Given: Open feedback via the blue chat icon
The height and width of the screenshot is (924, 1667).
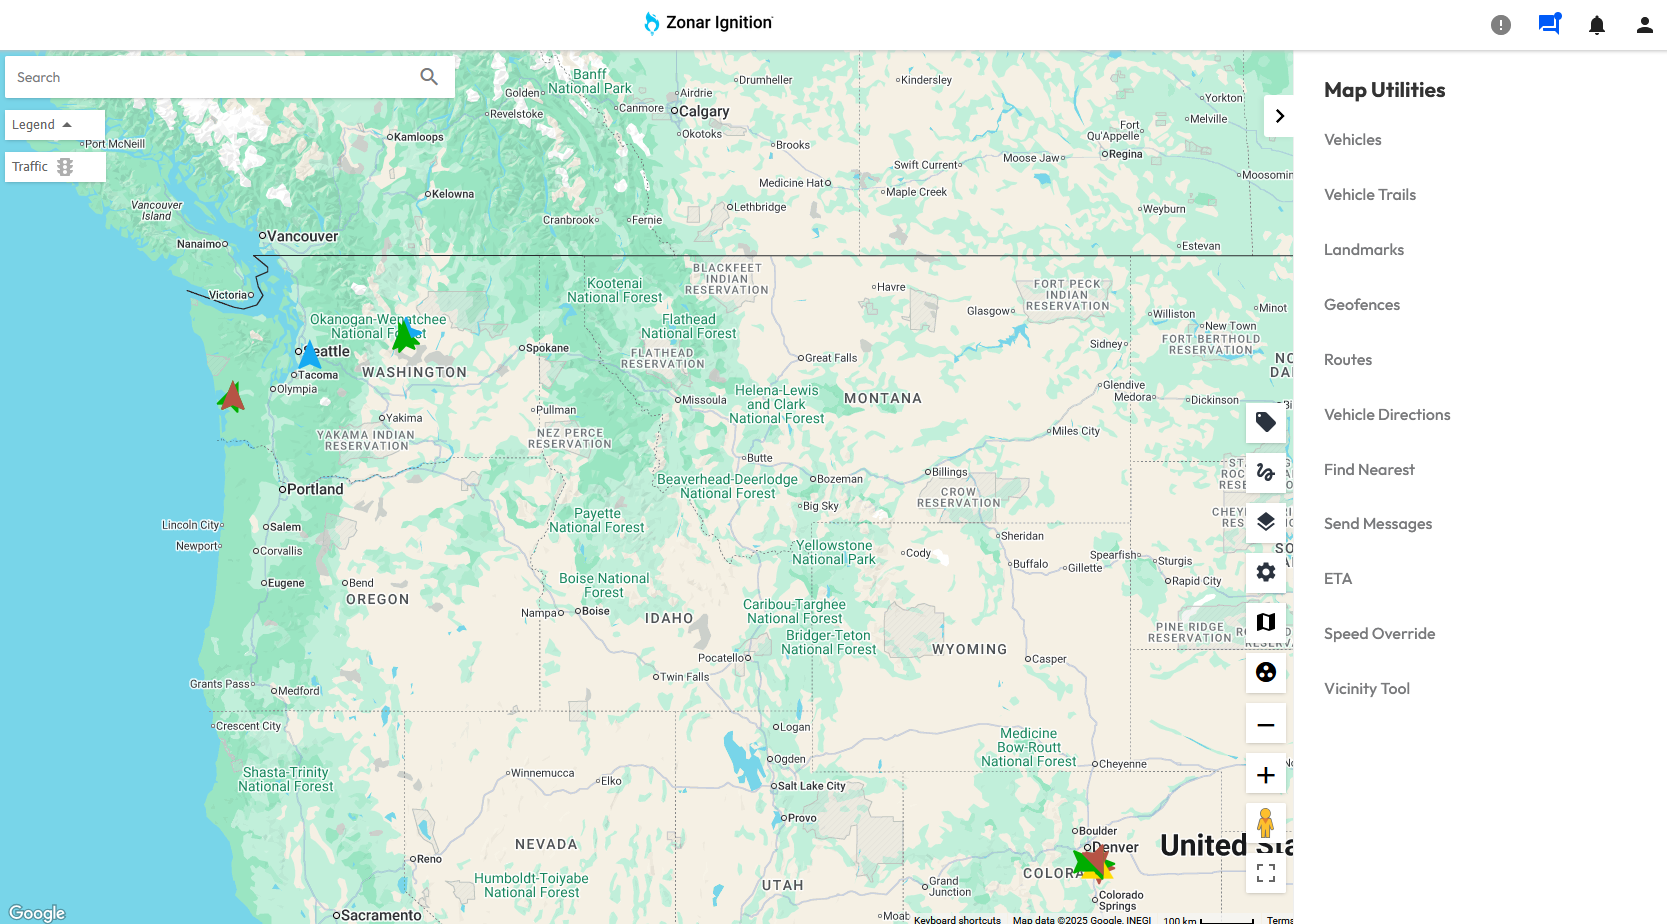Looking at the screenshot, I should [1549, 24].
